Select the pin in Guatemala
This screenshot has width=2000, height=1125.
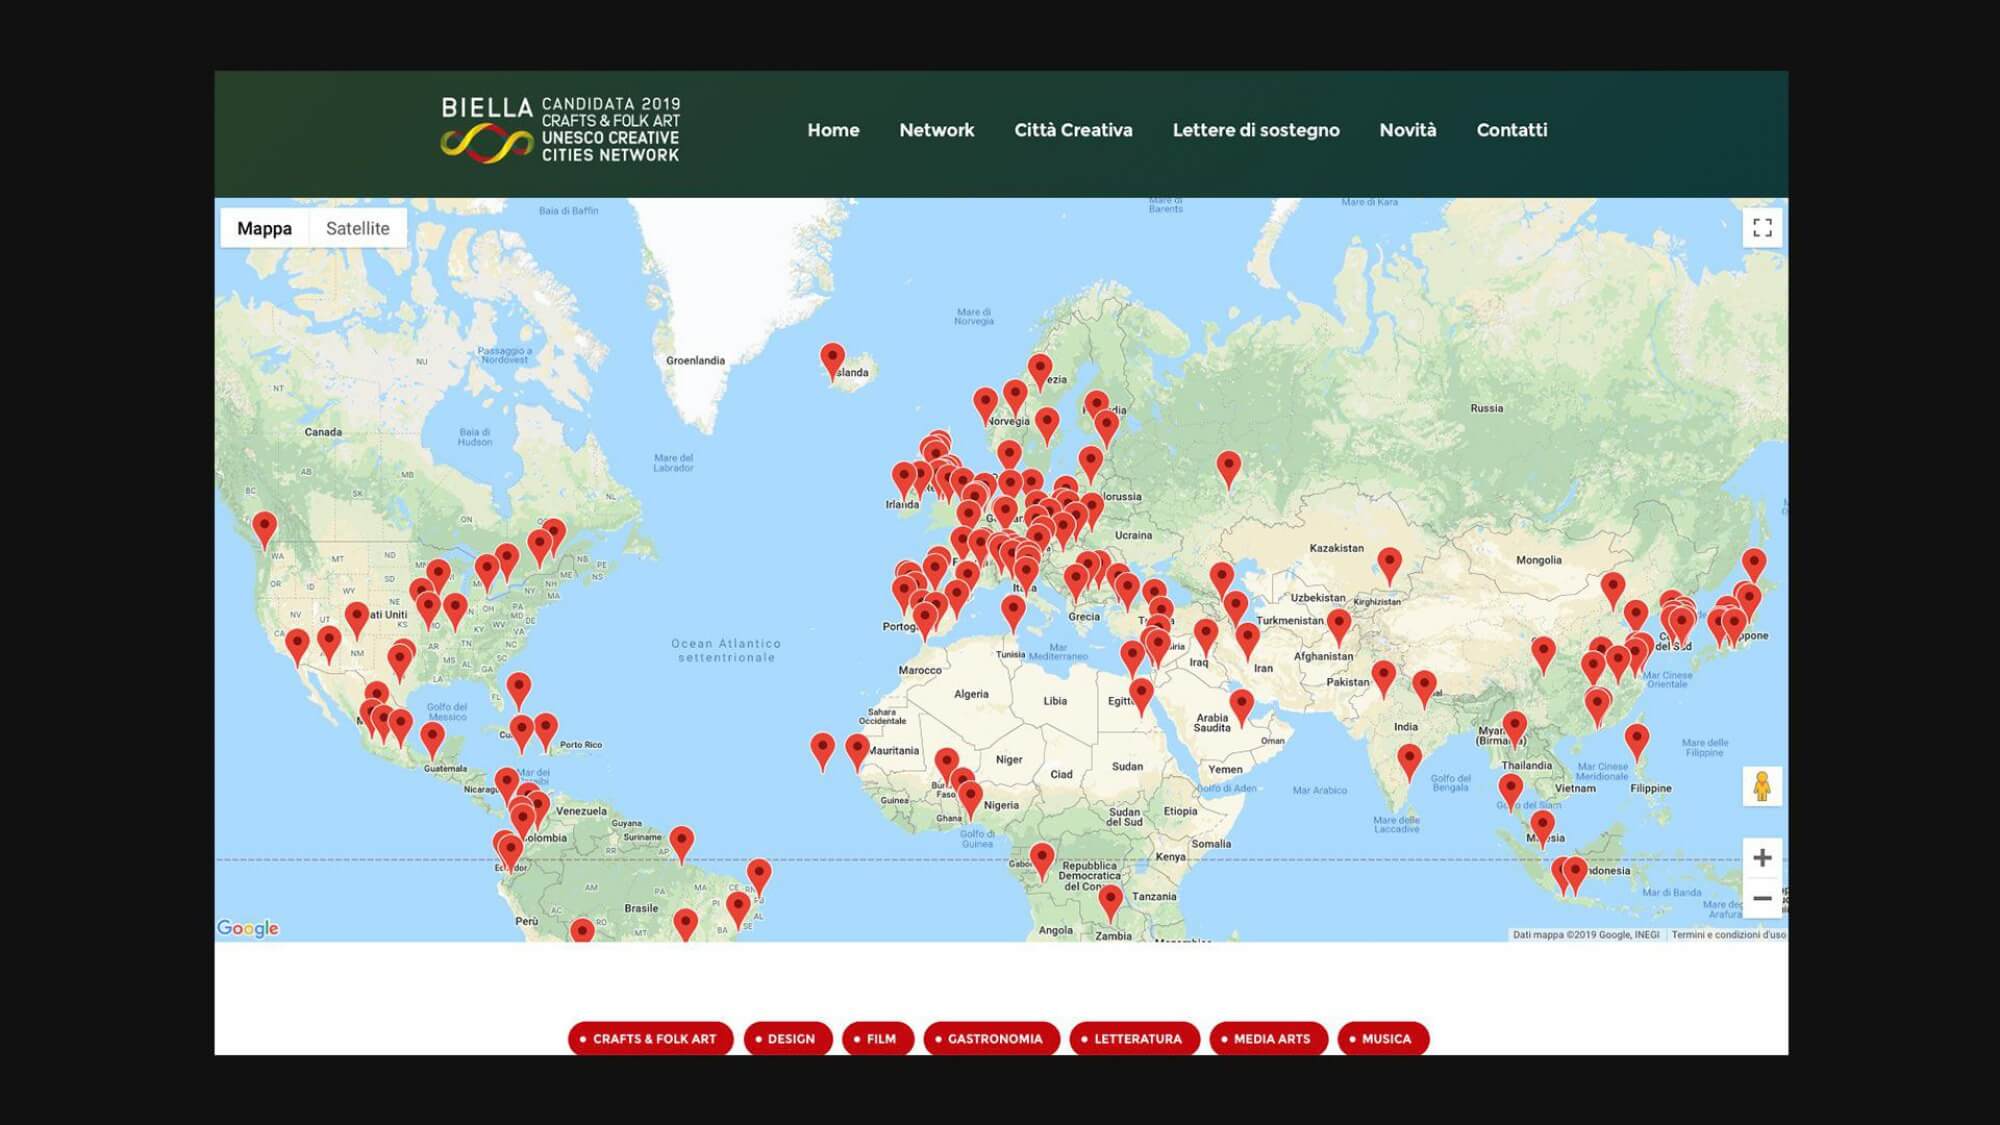pos(432,740)
